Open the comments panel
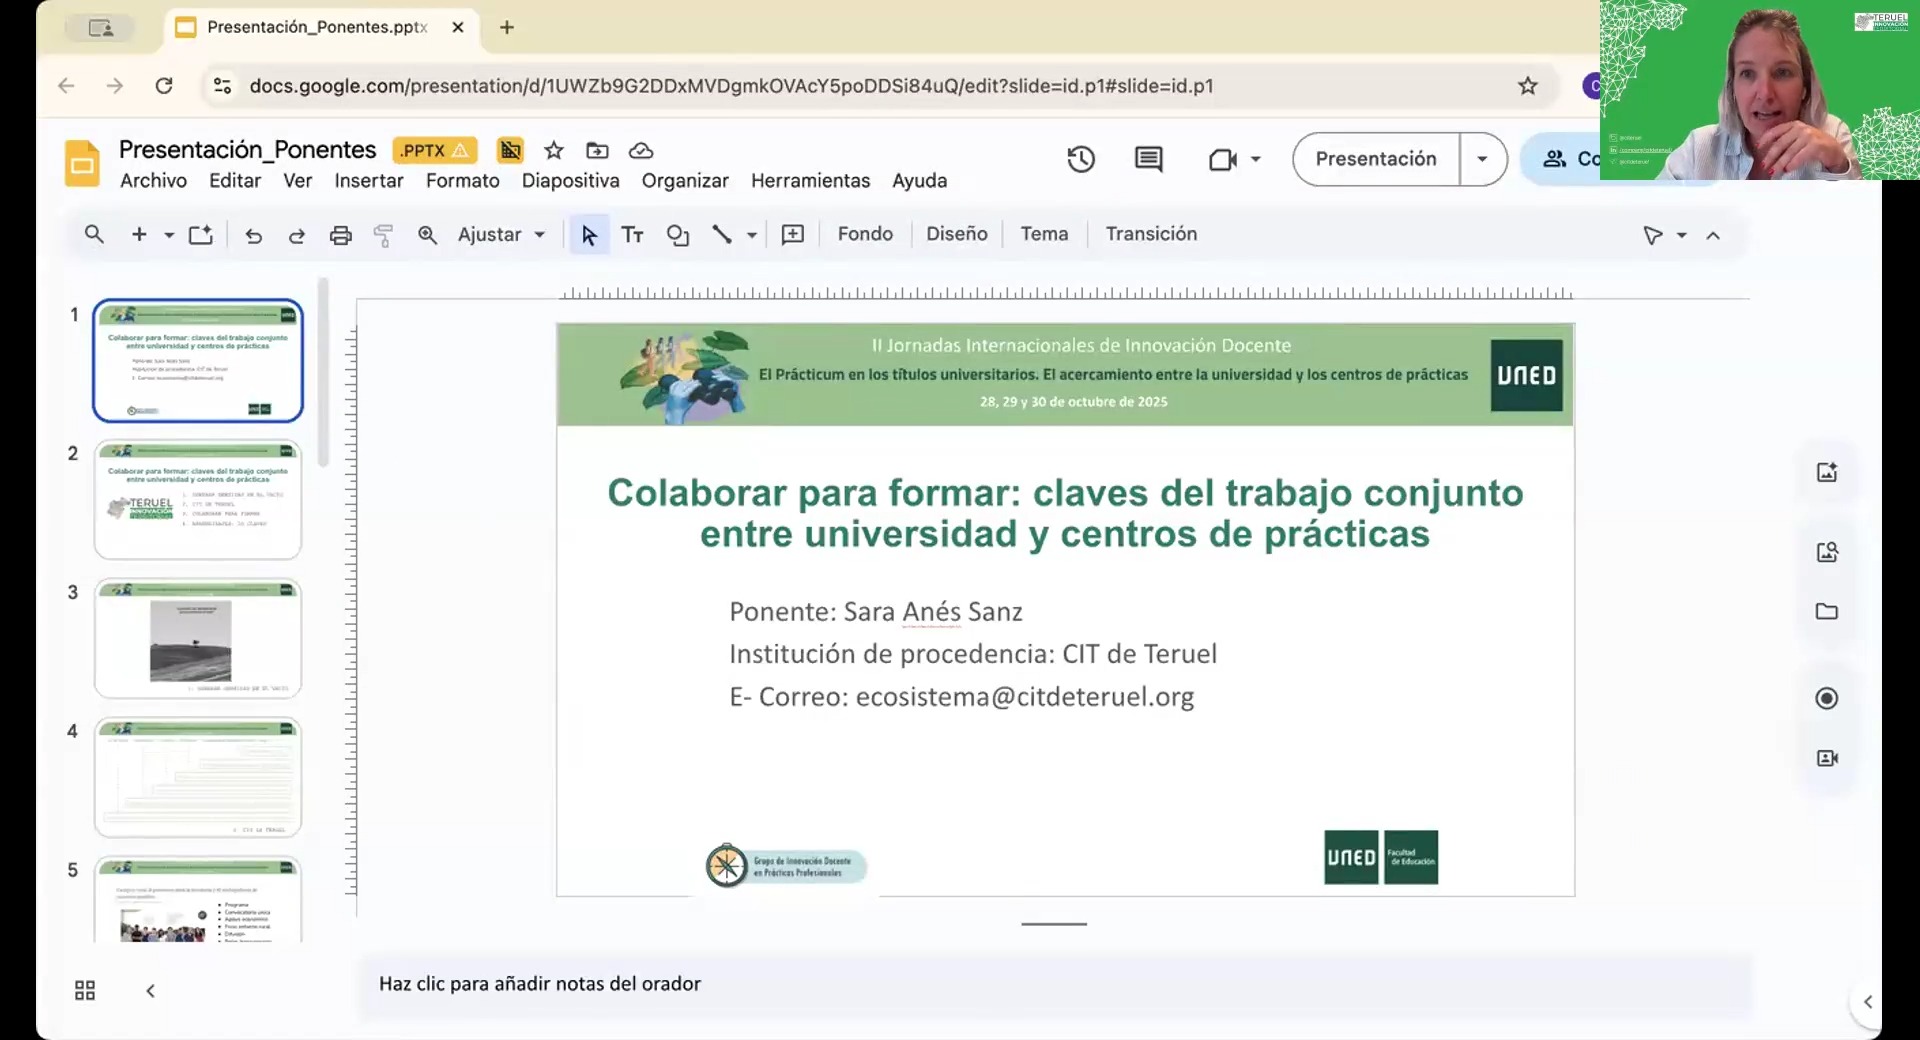 click(x=1147, y=159)
